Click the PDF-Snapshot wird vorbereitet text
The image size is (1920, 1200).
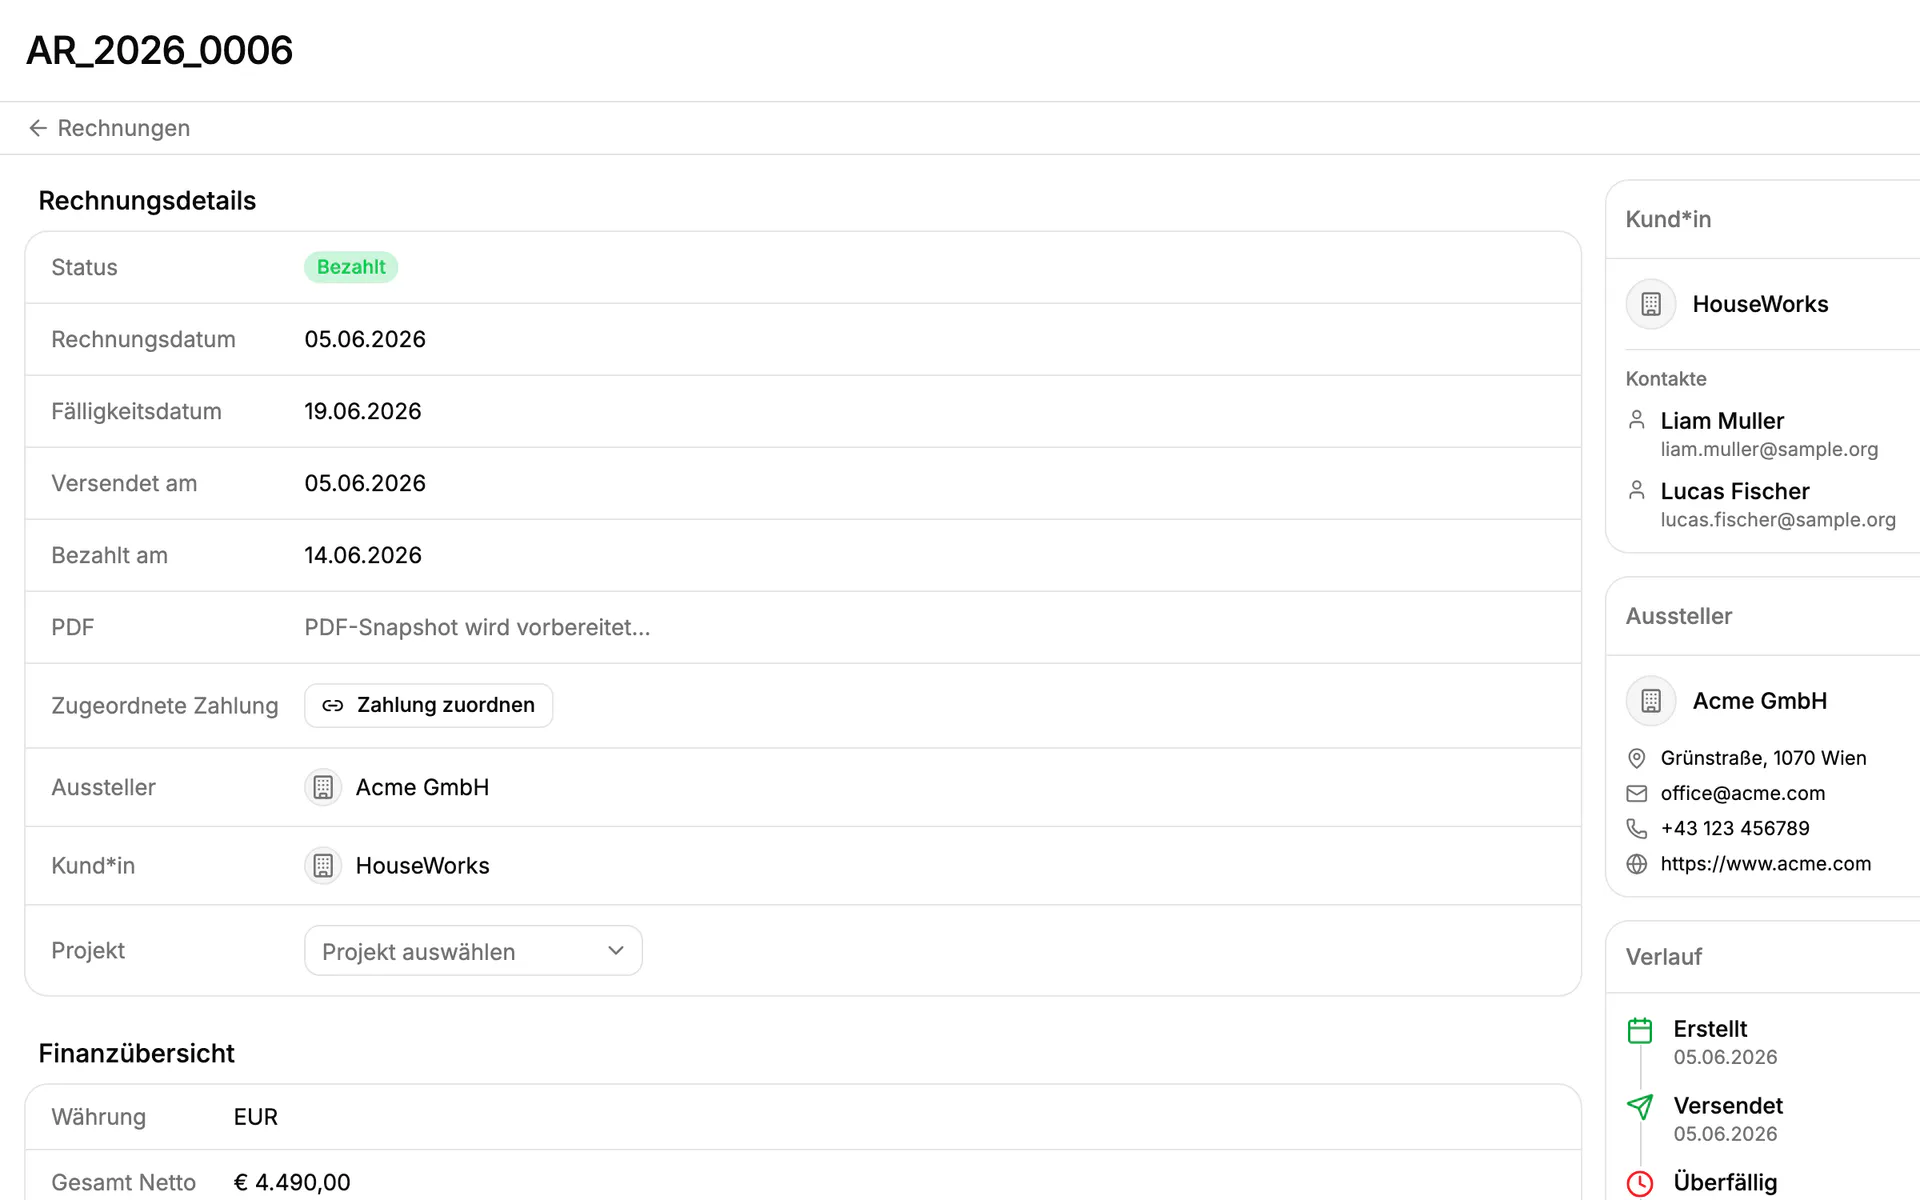[477, 627]
